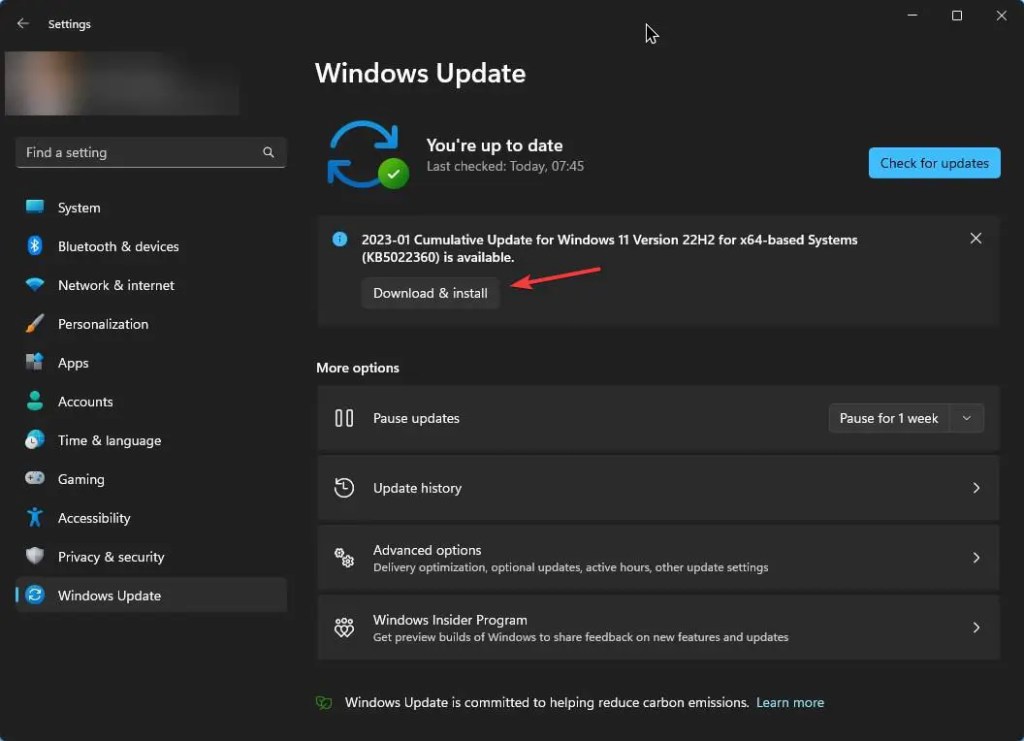Screen dimensions: 1024x741
Task: Click the Windows Insider Program title
Action: pyautogui.click(x=450, y=620)
